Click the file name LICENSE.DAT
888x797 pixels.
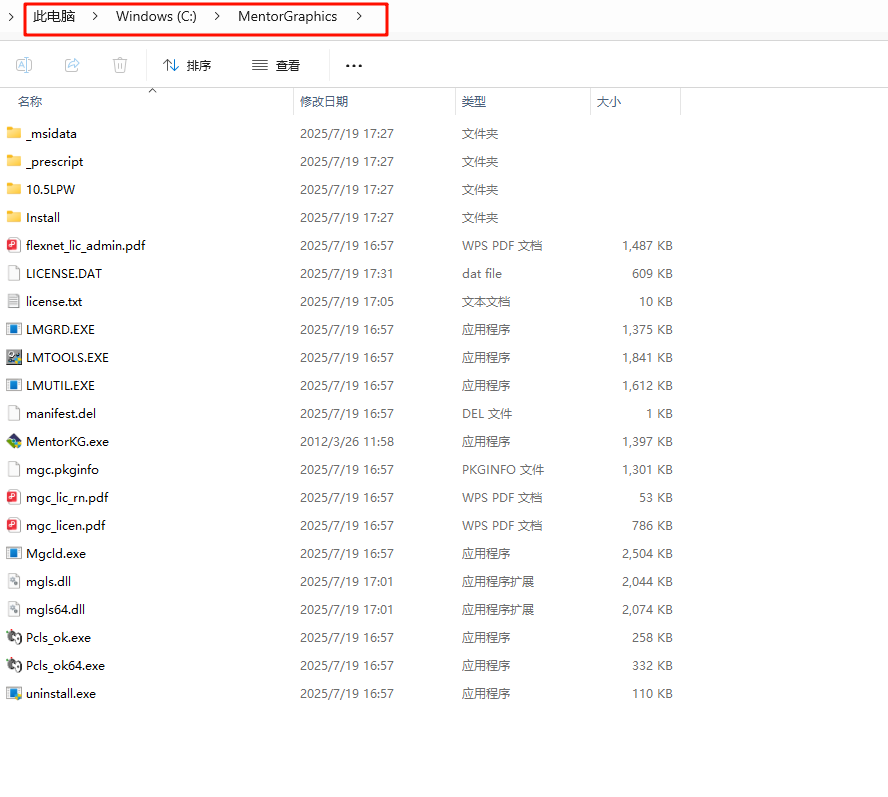(64, 274)
